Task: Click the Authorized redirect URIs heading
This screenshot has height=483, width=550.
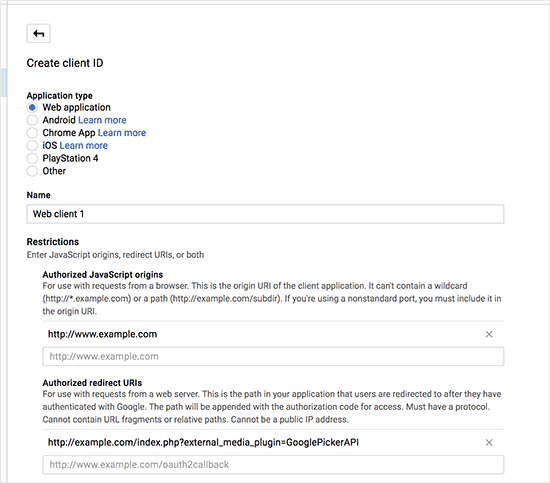Action: tap(92, 383)
